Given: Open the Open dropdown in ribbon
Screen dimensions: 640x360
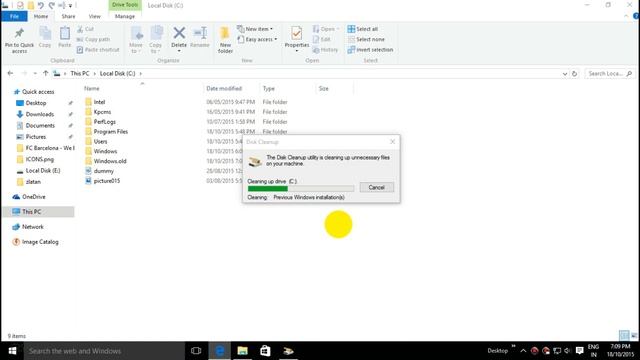Looking at the screenshot, I should (x=326, y=29).
